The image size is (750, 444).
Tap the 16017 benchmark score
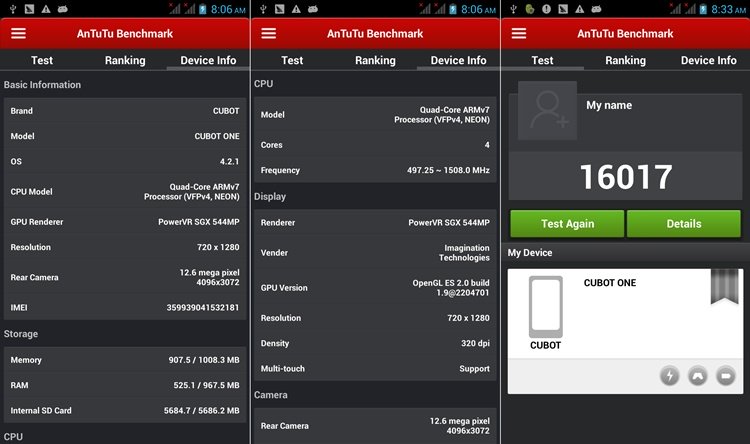point(625,177)
